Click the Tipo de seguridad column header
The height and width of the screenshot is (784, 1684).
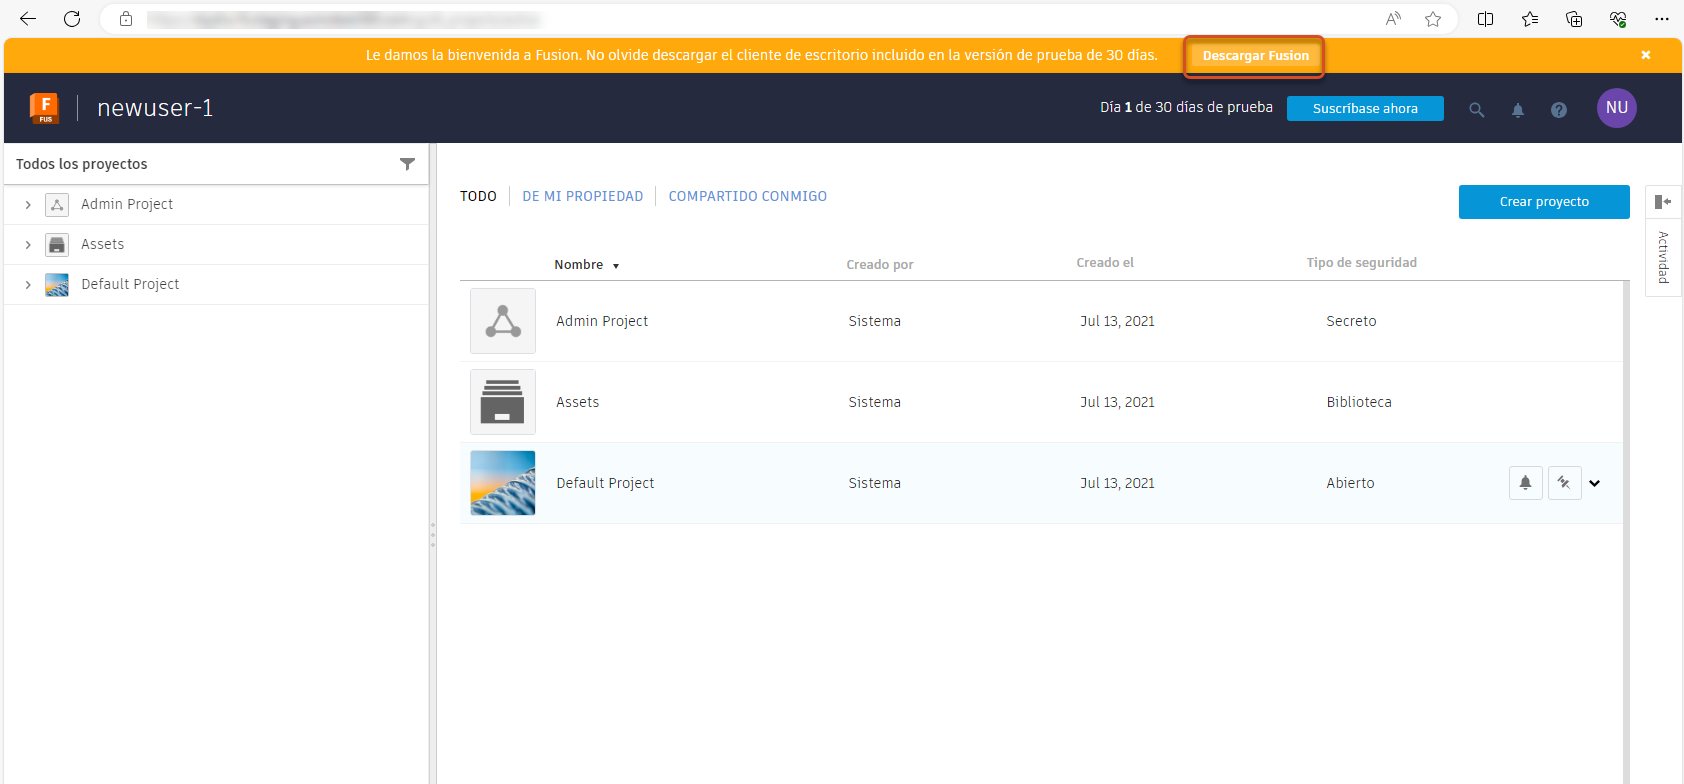[1362, 263]
